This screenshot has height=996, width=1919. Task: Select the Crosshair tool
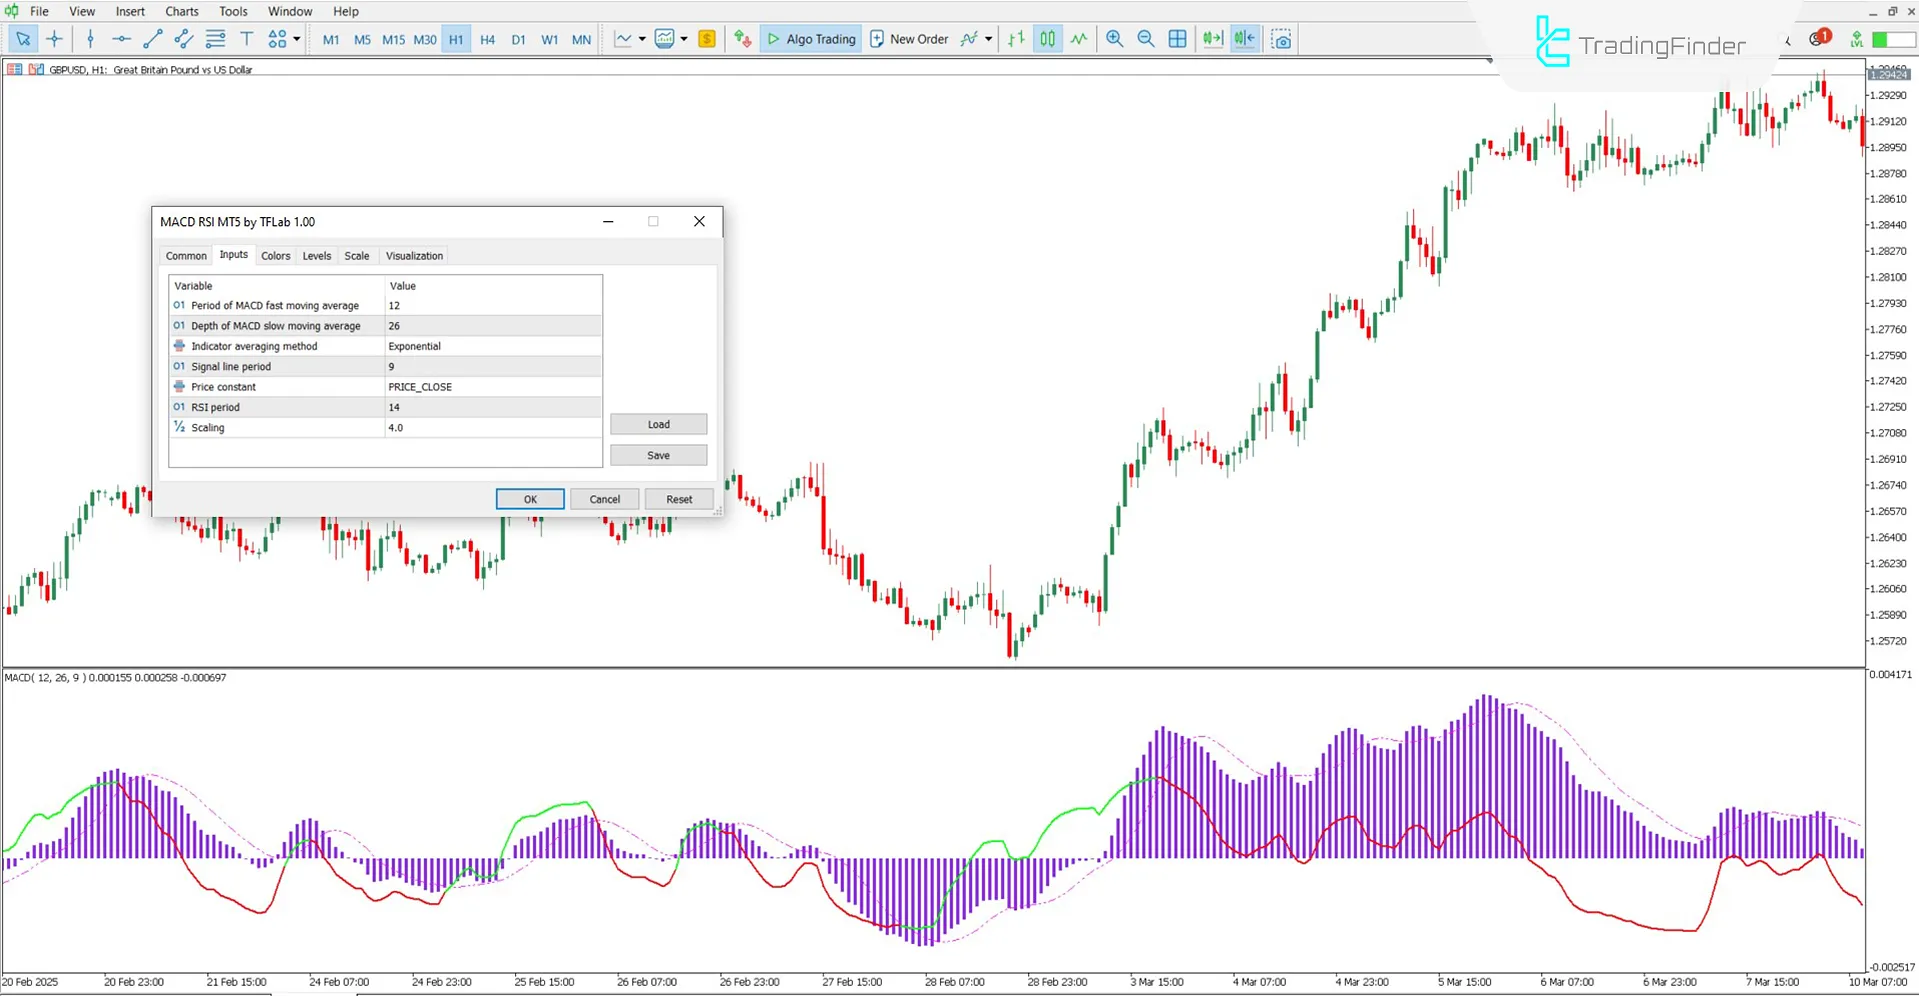pos(55,39)
